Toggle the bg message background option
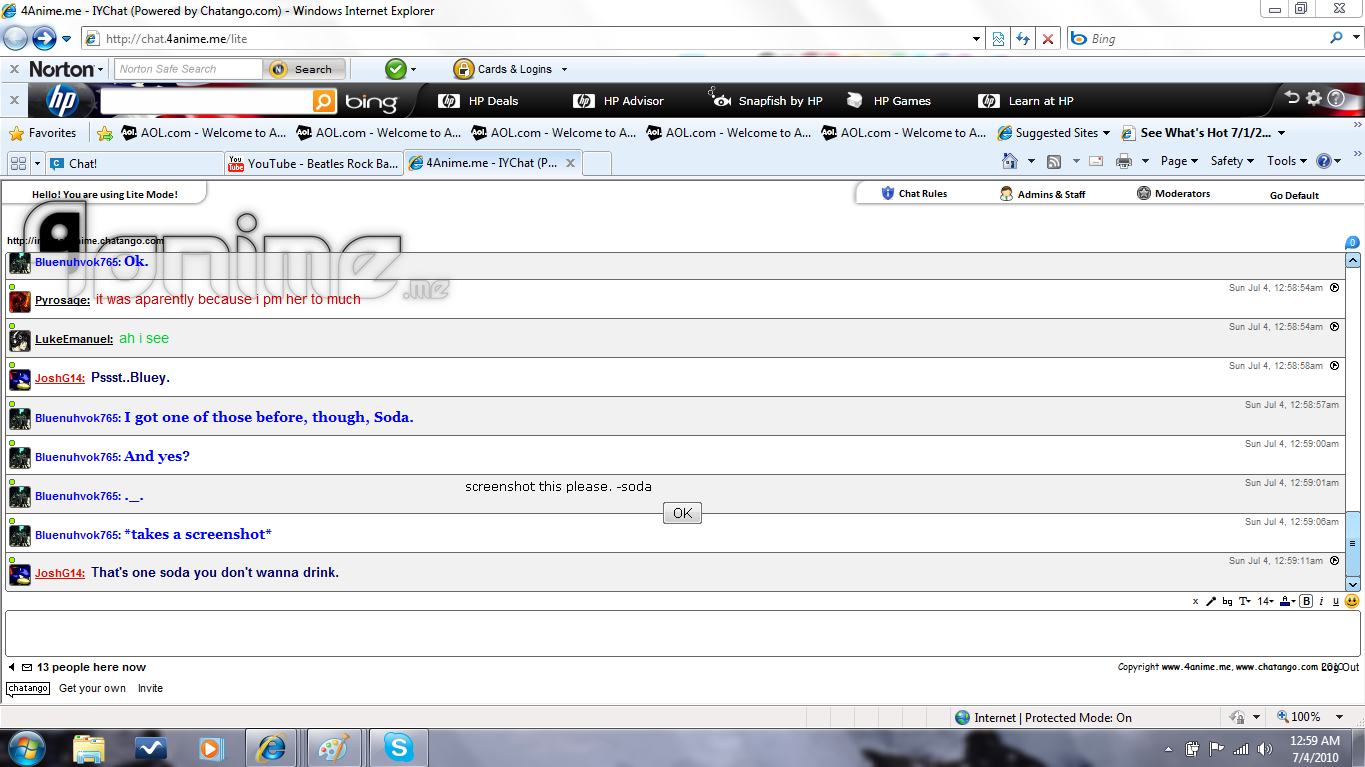The height and width of the screenshot is (767, 1365). [1227, 602]
